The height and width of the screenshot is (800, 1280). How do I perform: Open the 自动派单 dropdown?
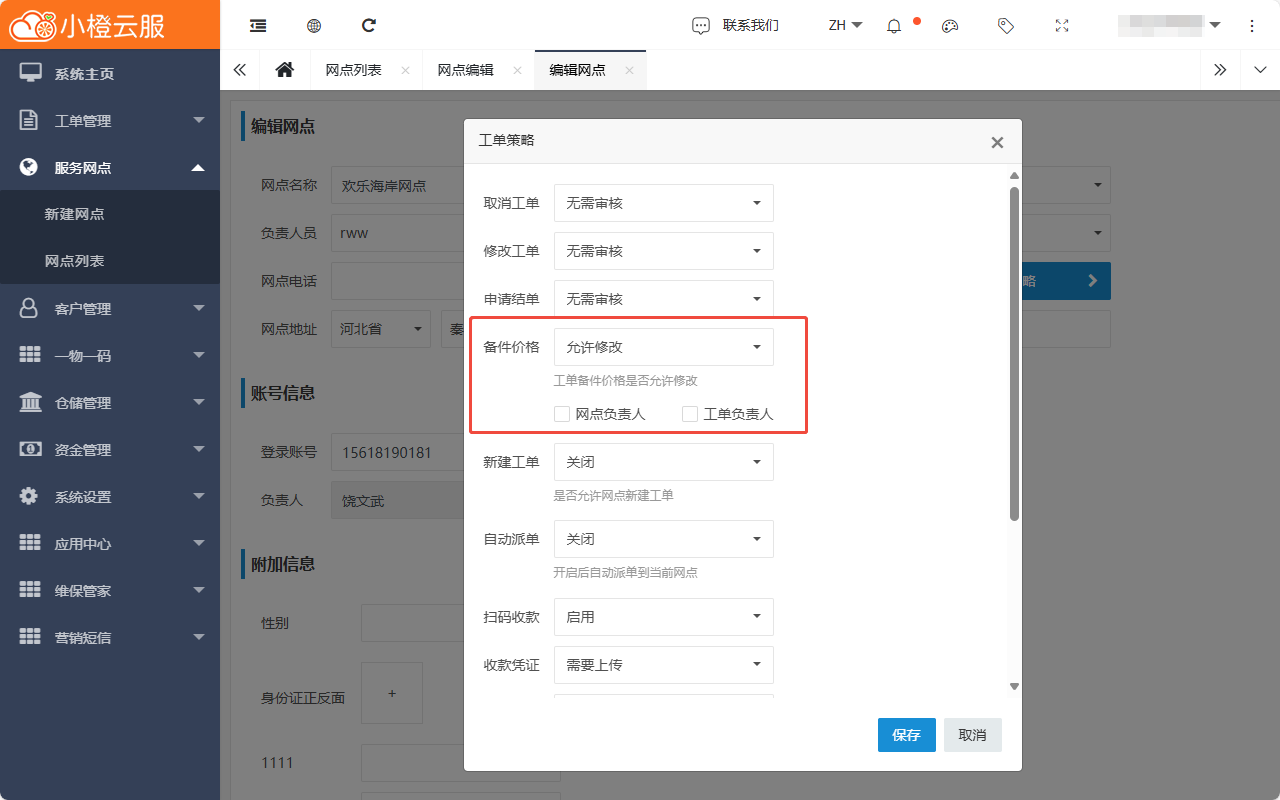[664, 539]
